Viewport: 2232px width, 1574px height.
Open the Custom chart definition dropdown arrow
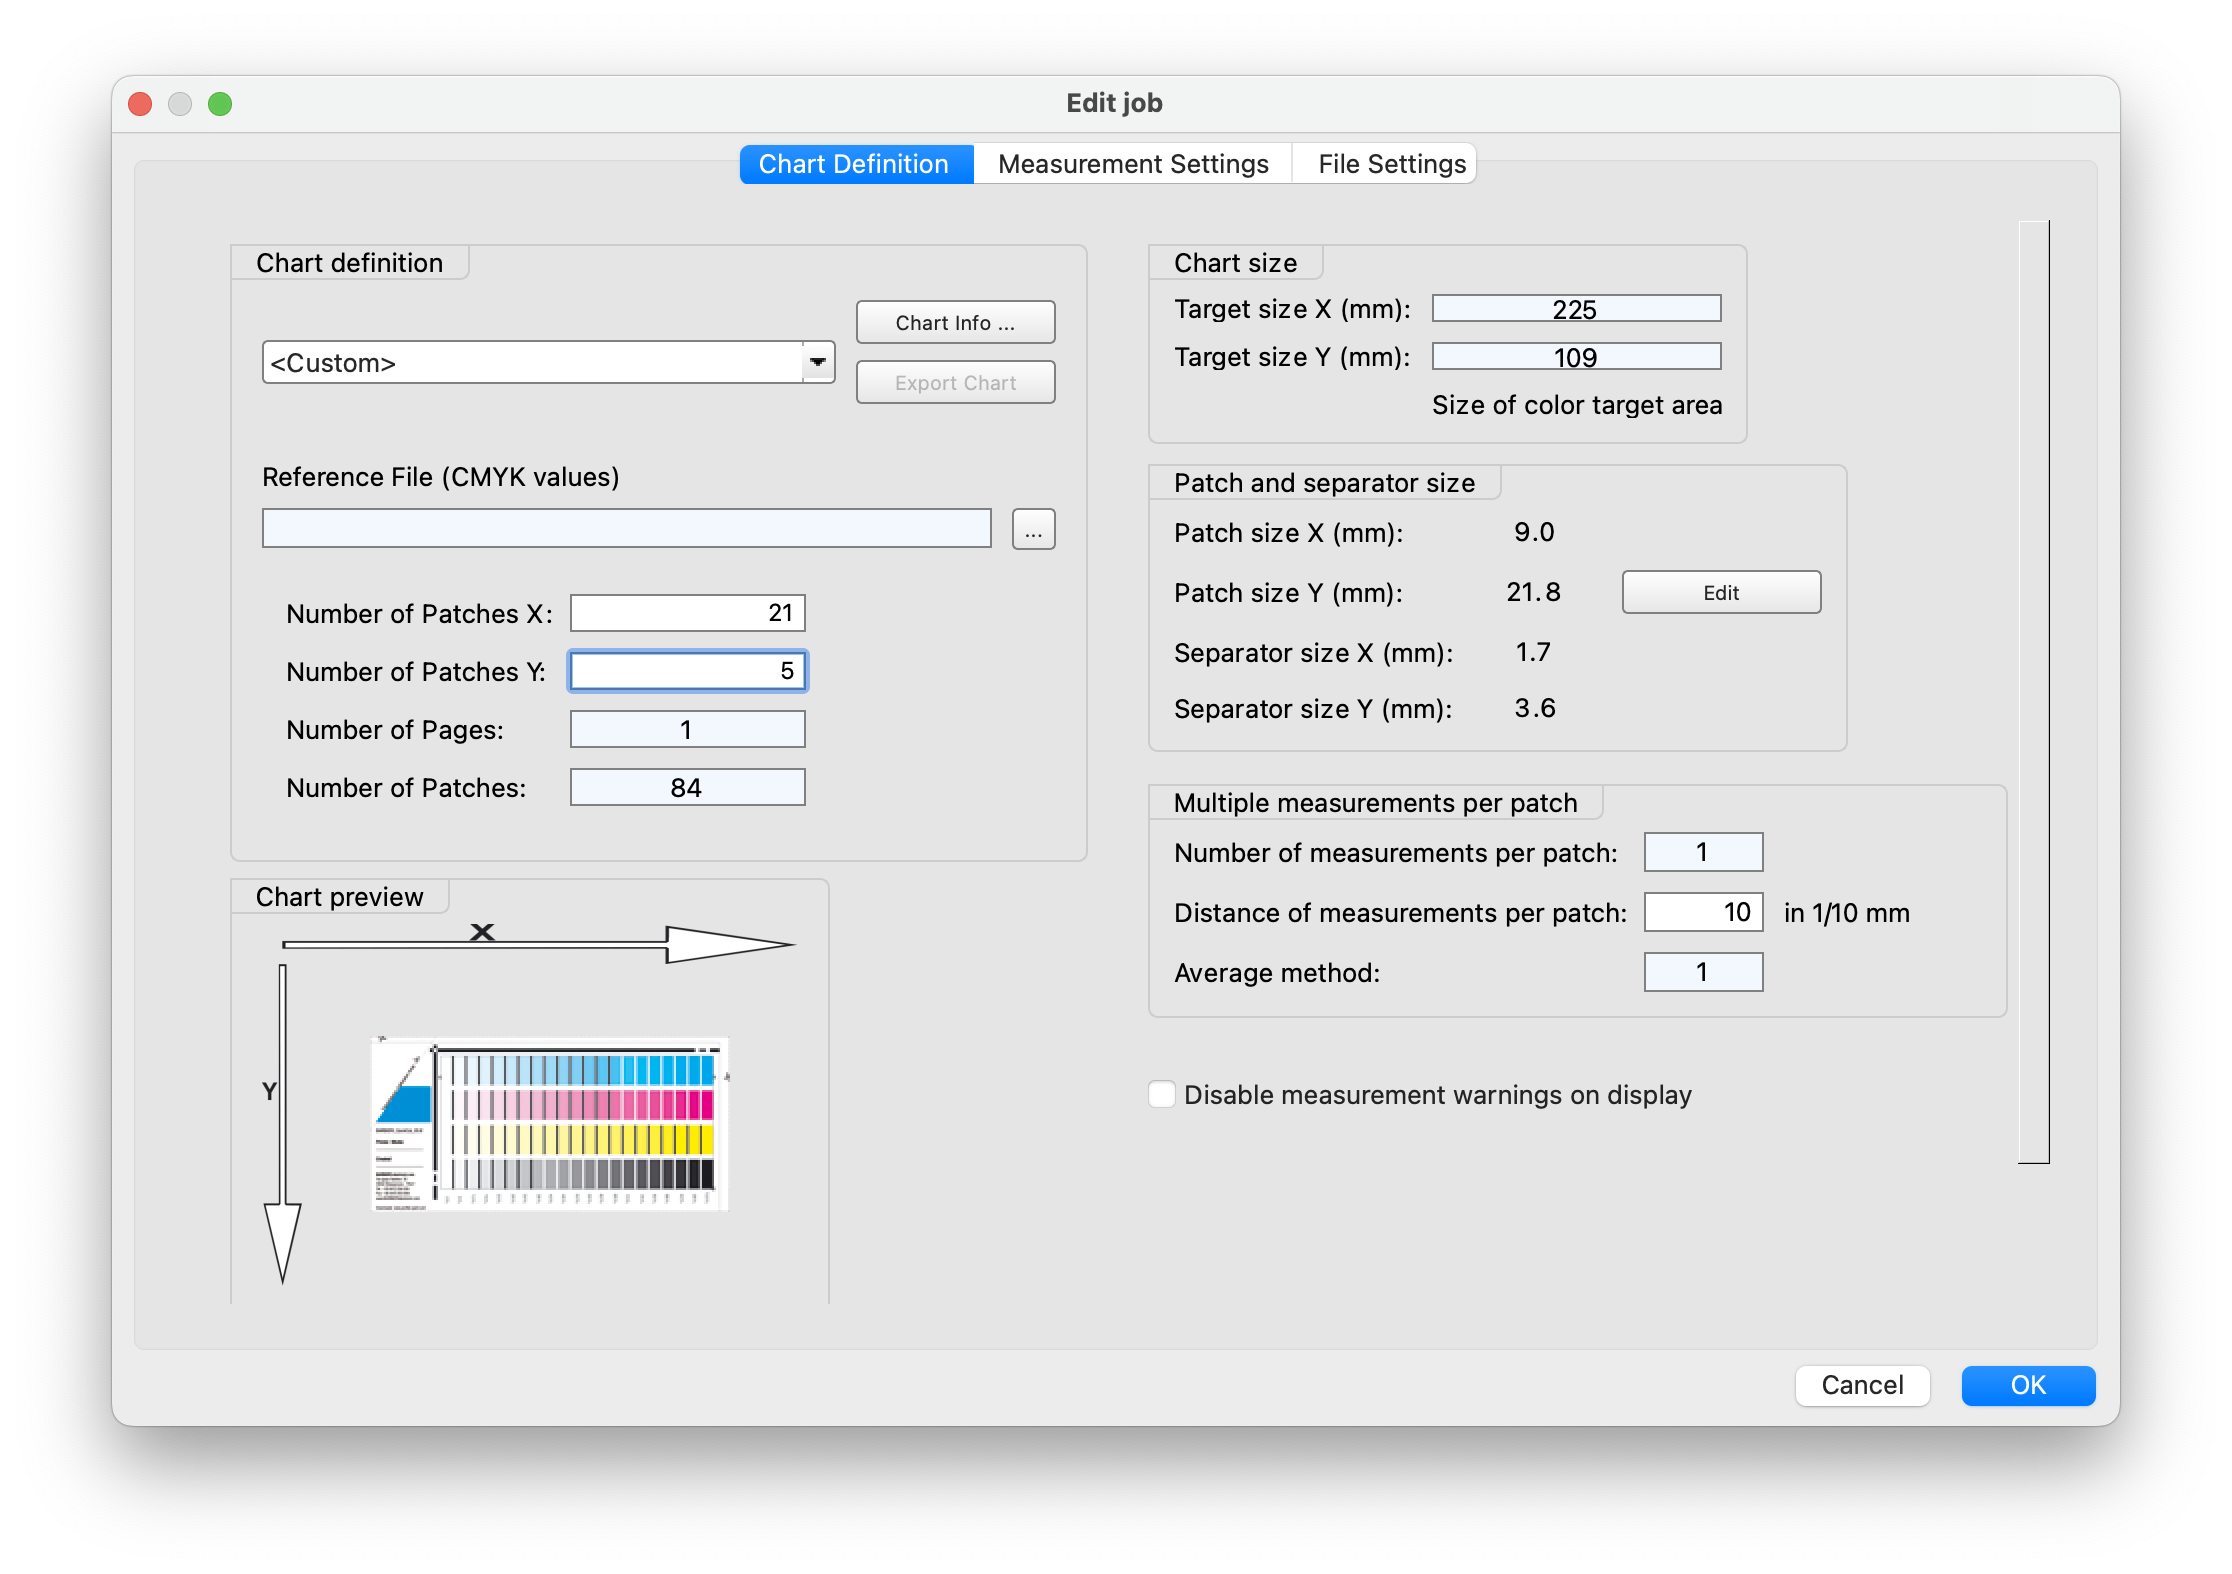tap(817, 362)
